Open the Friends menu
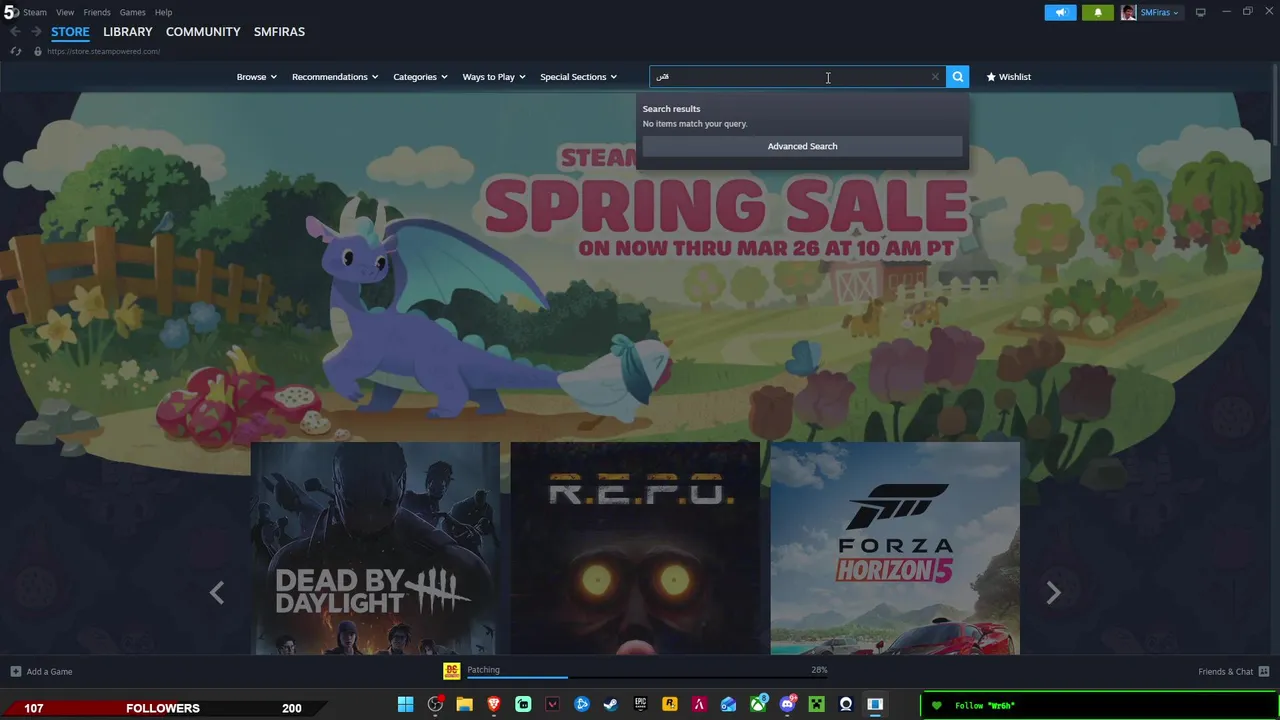The width and height of the screenshot is (1280, 720). point(97,12)
